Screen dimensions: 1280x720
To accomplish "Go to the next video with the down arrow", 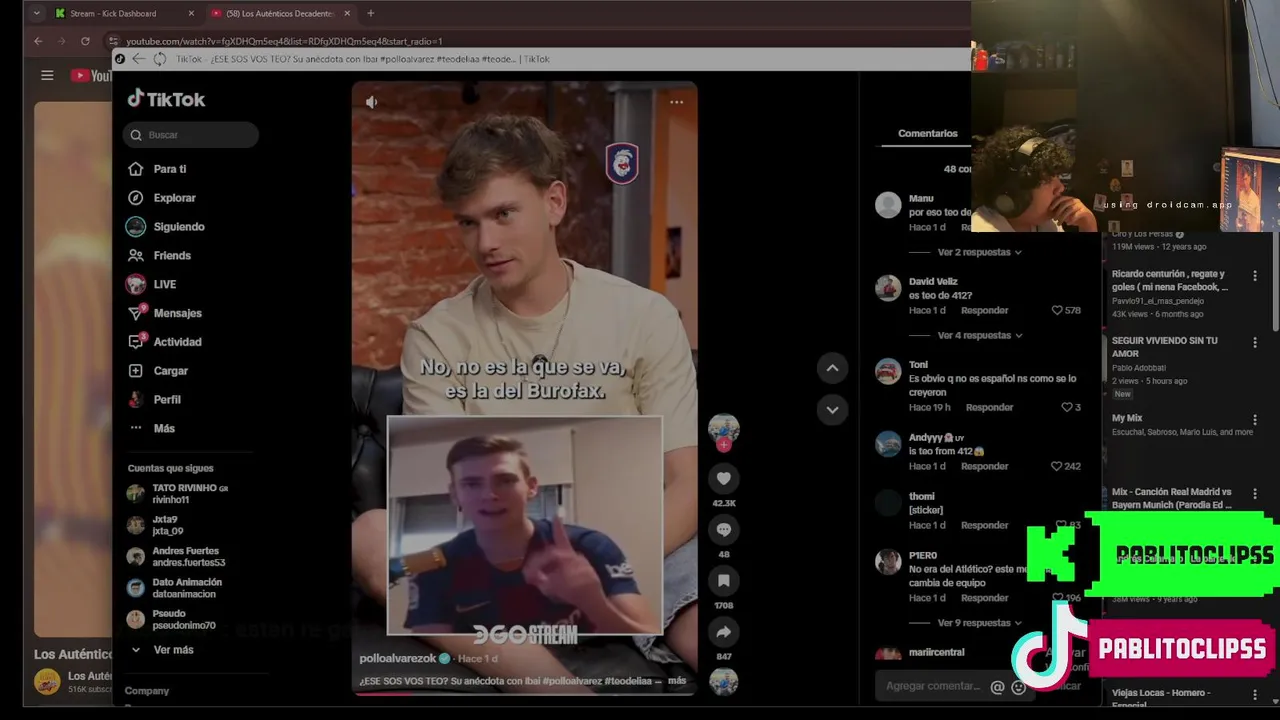I will pyautogui.click(x=832, y=409).
